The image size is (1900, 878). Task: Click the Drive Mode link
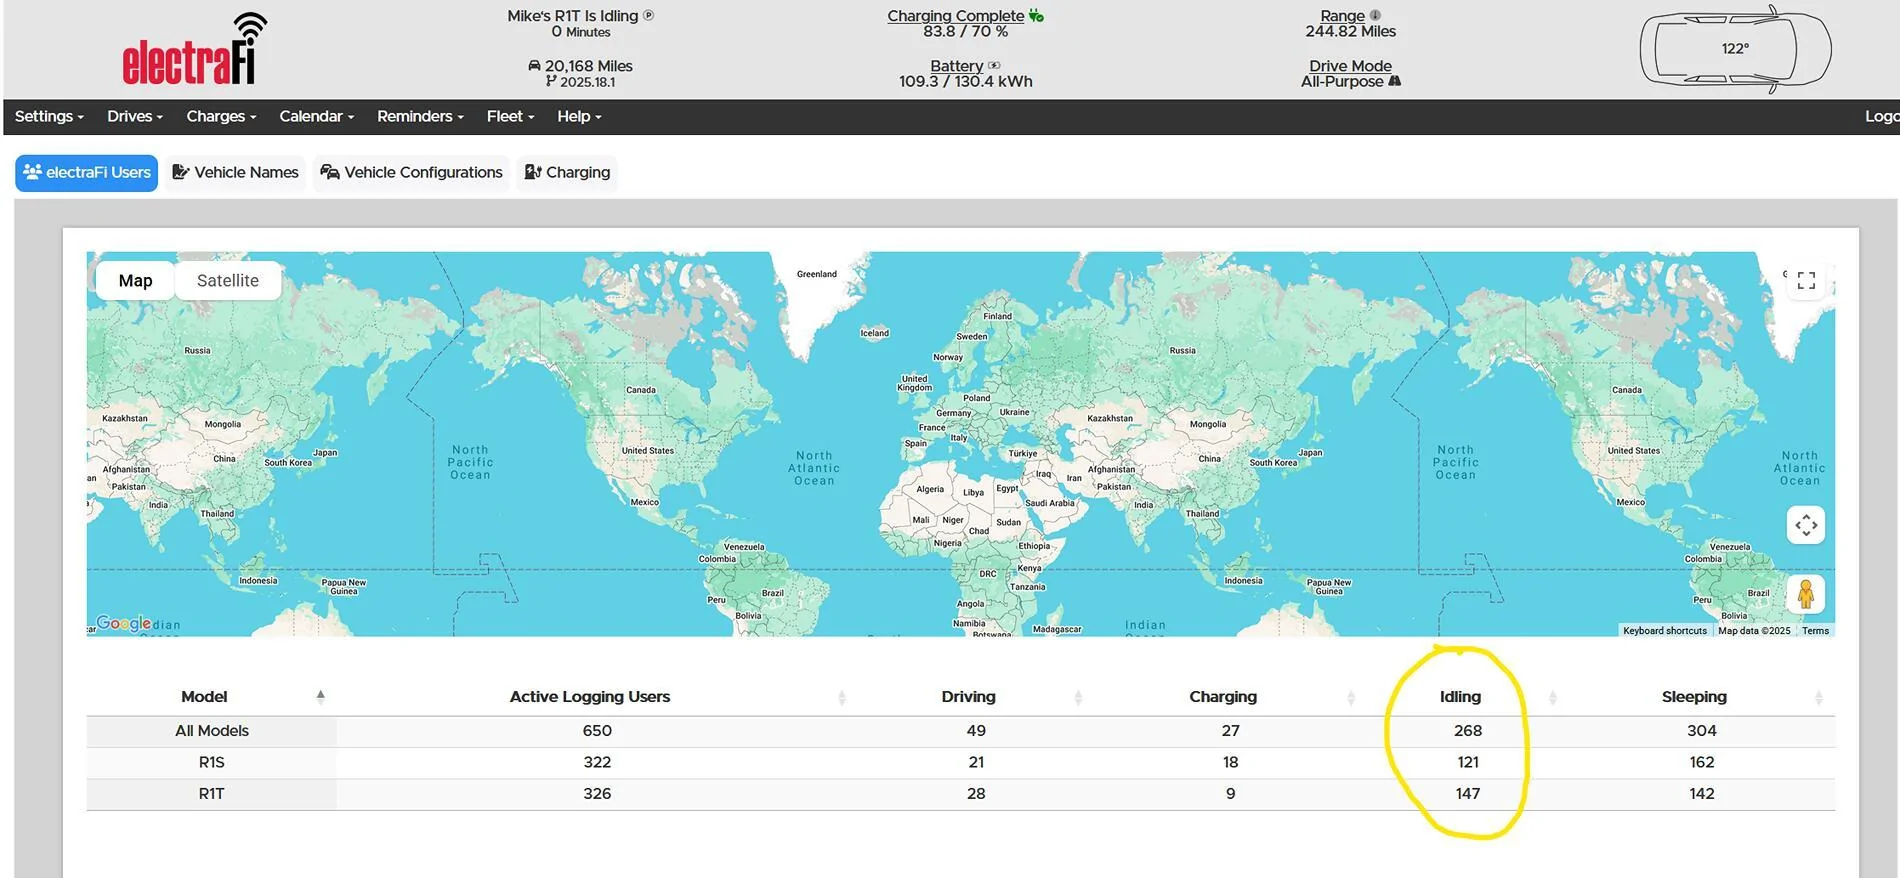1350,66
